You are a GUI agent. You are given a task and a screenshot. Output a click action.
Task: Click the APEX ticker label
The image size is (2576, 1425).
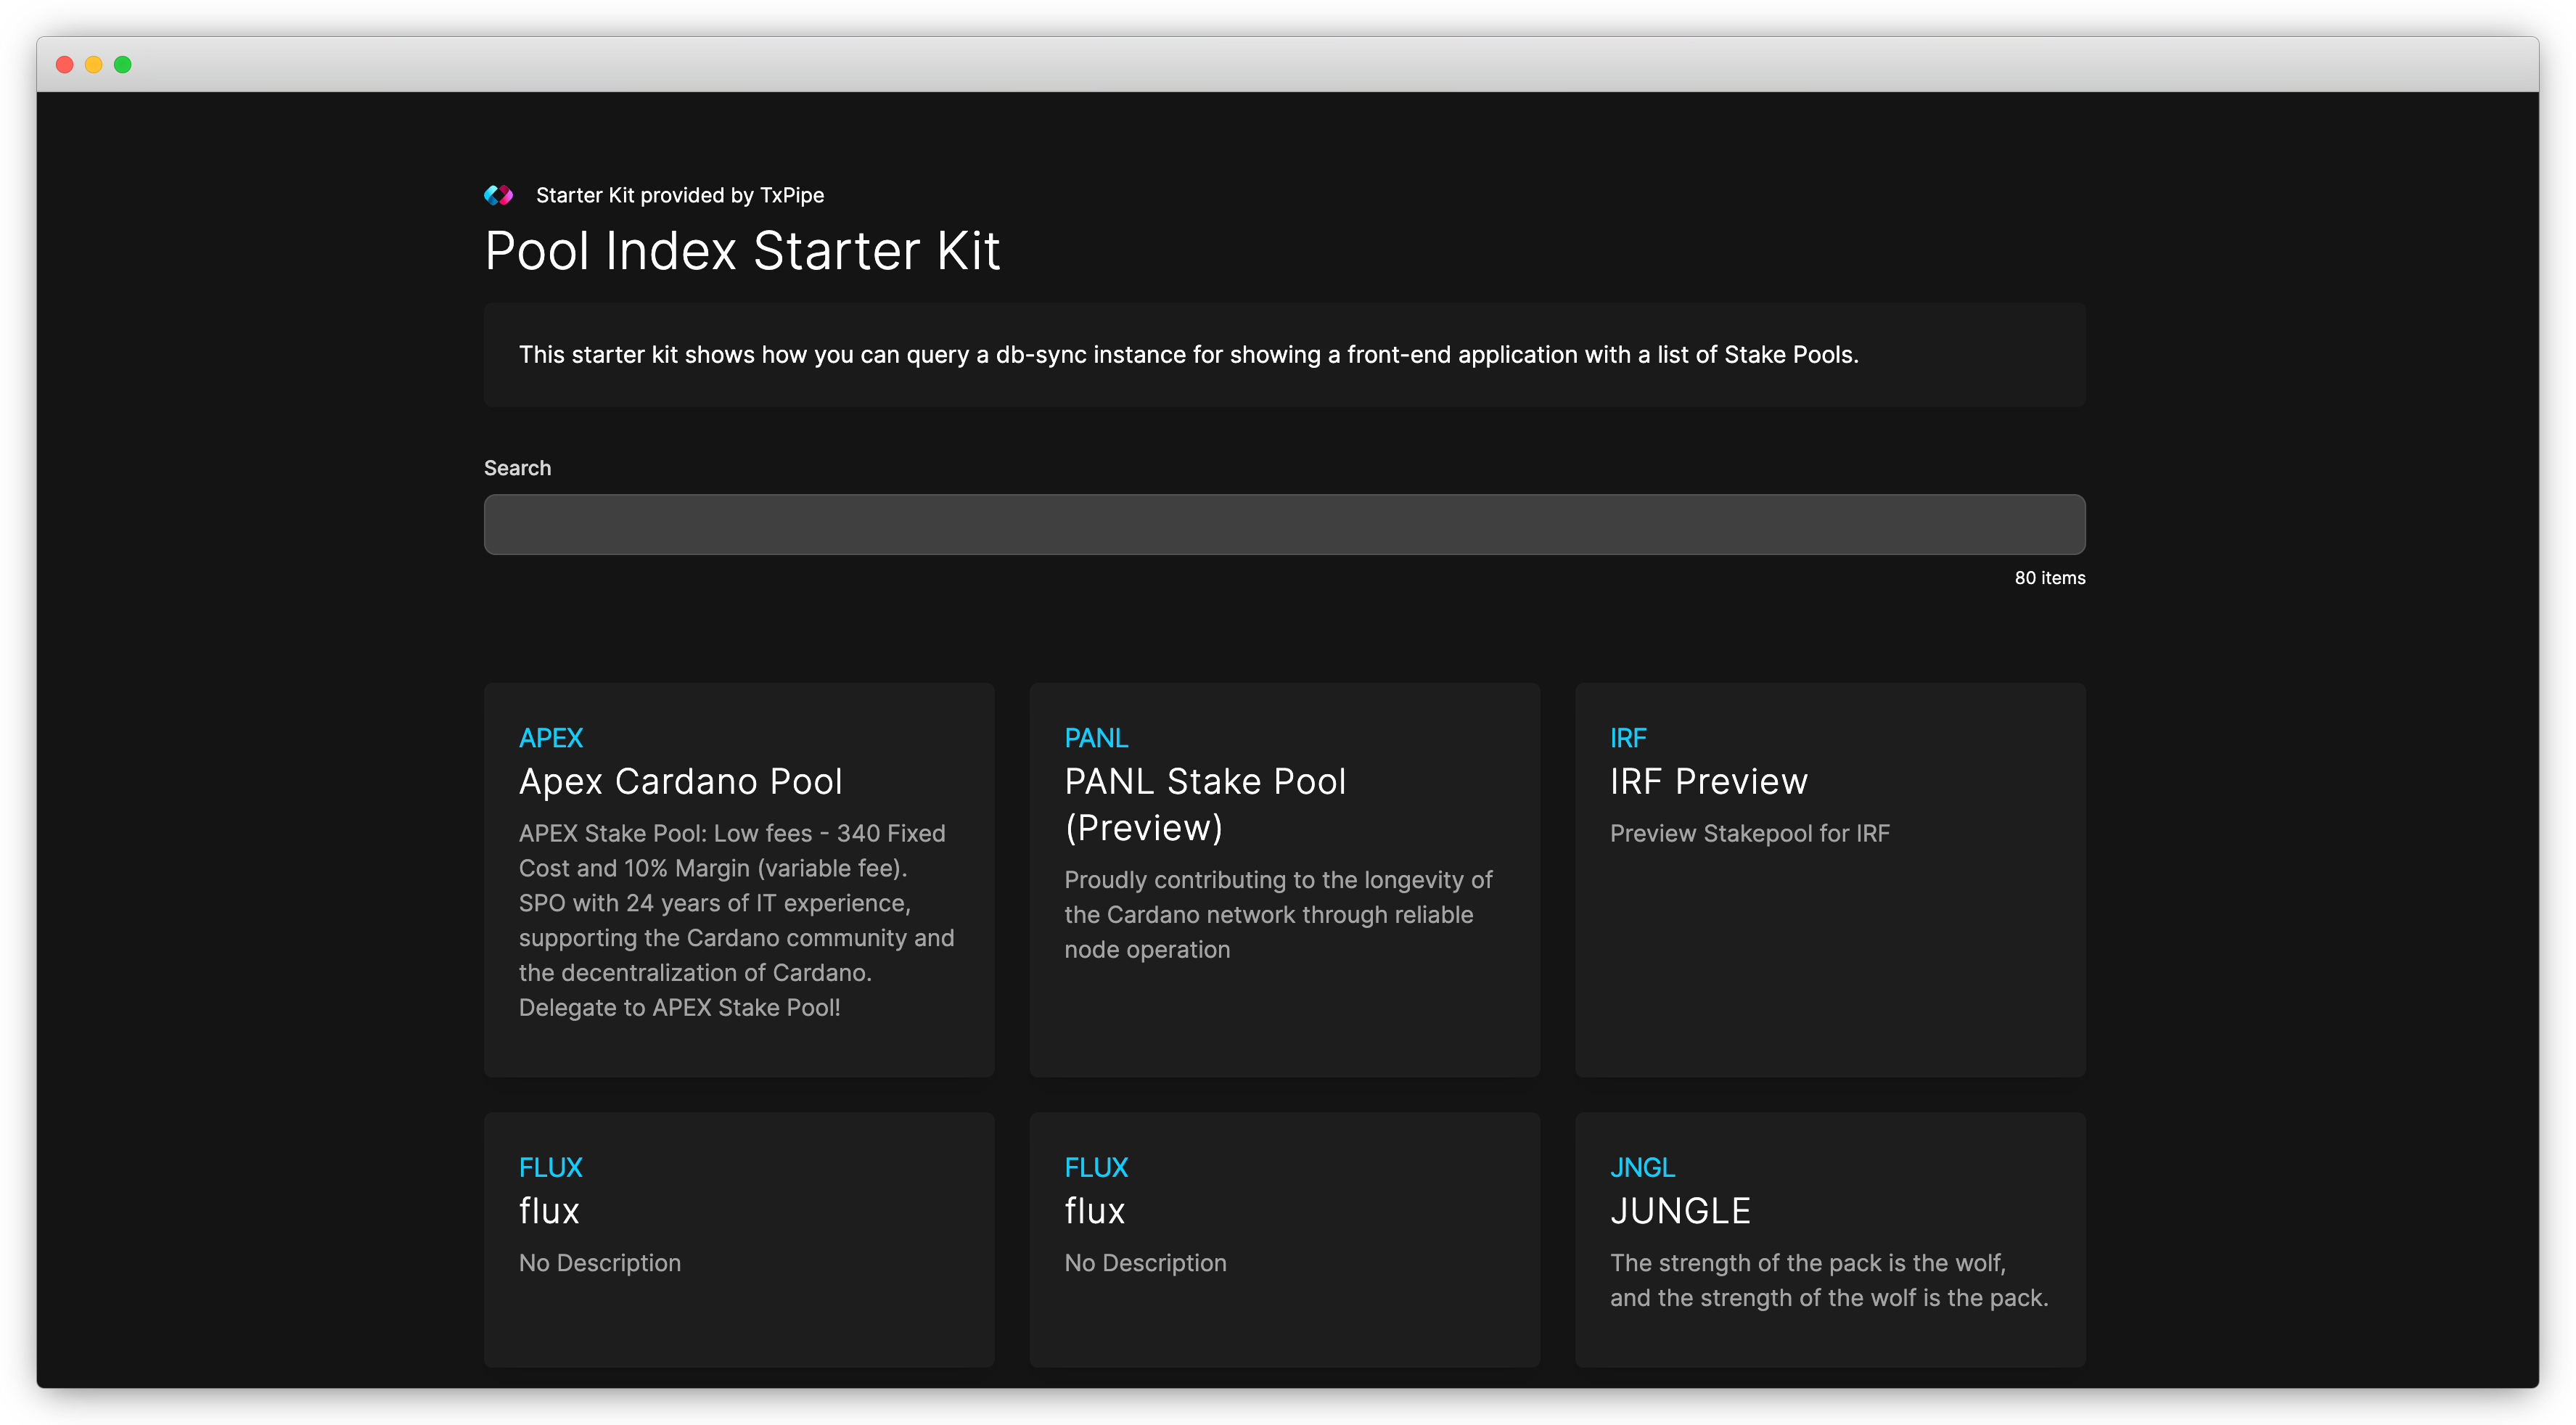(550, 738)
